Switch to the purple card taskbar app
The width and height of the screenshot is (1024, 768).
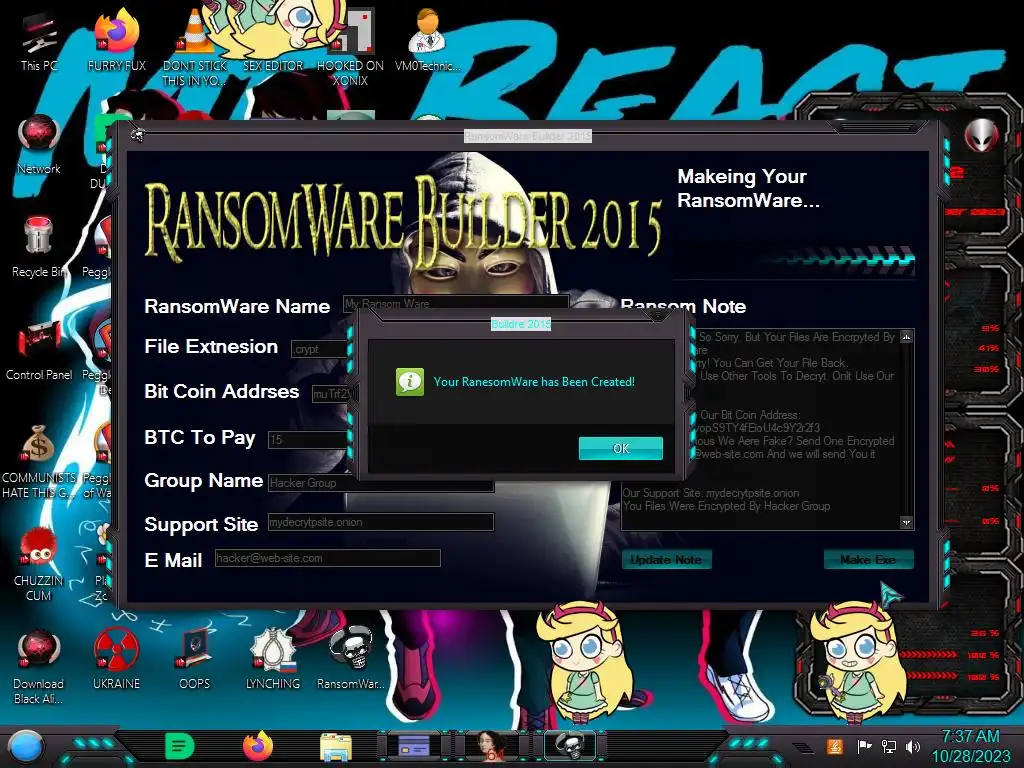[x=414, y=746]
